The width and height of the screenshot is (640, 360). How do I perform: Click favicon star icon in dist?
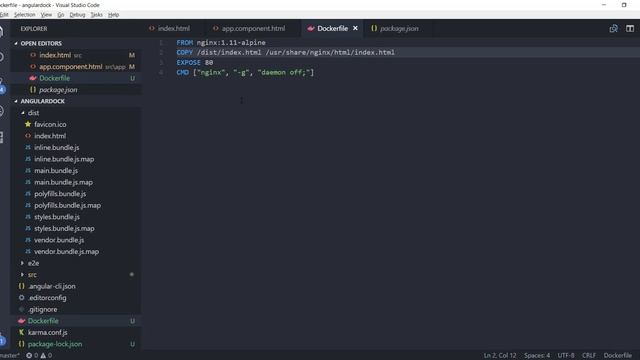[28, 124]
